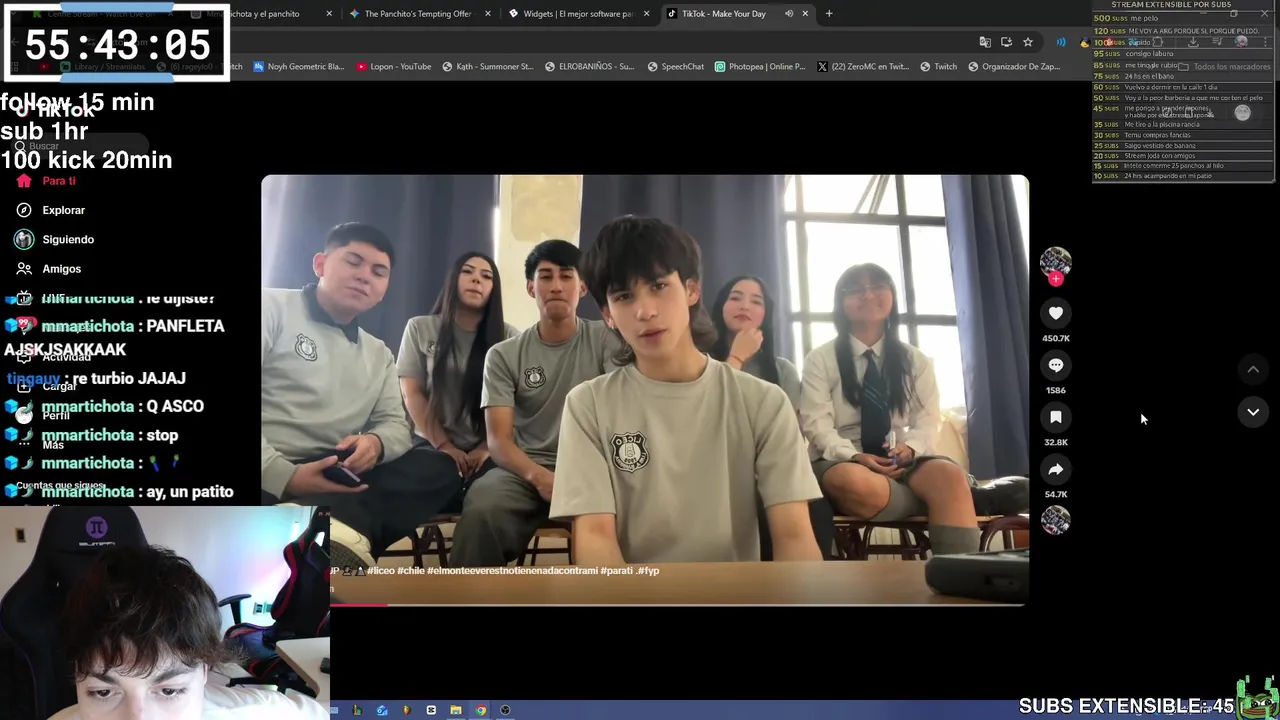This screenshot has height=720, width=1280.
Task: Open Noyh Geometric Bla... bookmark
Action: tap(298, 67)
